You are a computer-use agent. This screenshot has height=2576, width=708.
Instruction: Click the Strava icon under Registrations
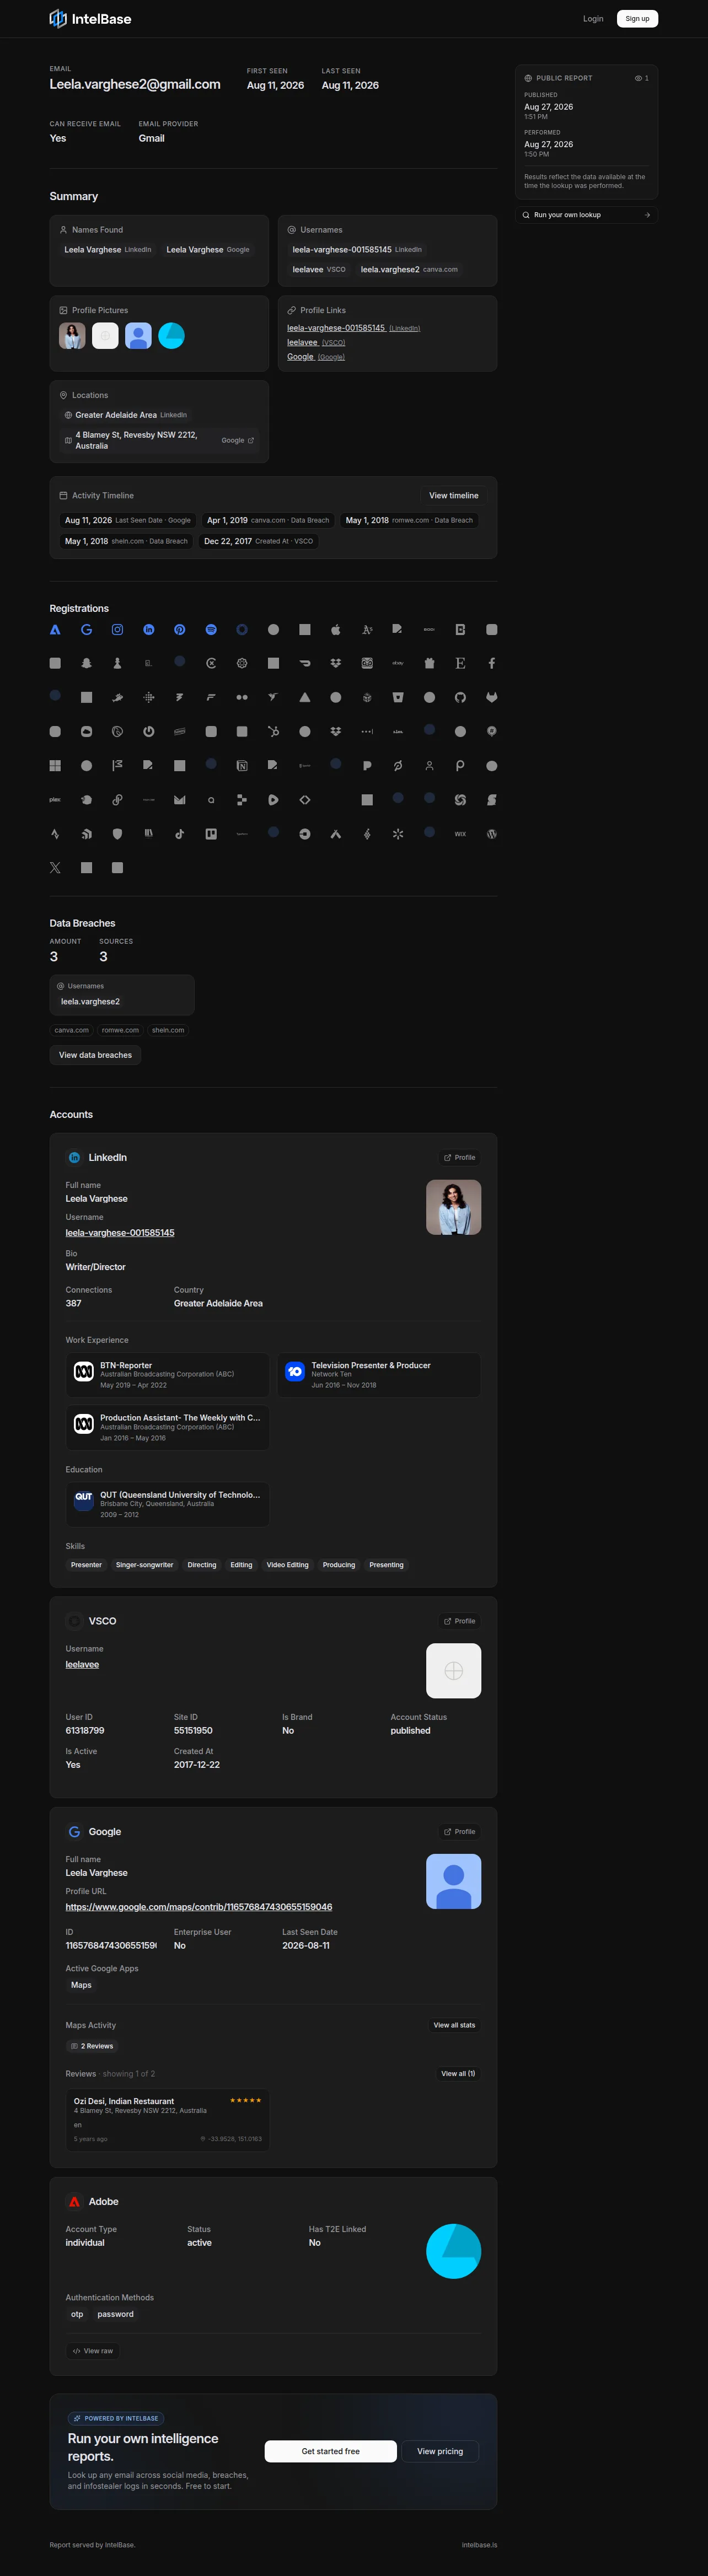click(x=55, y=834)
